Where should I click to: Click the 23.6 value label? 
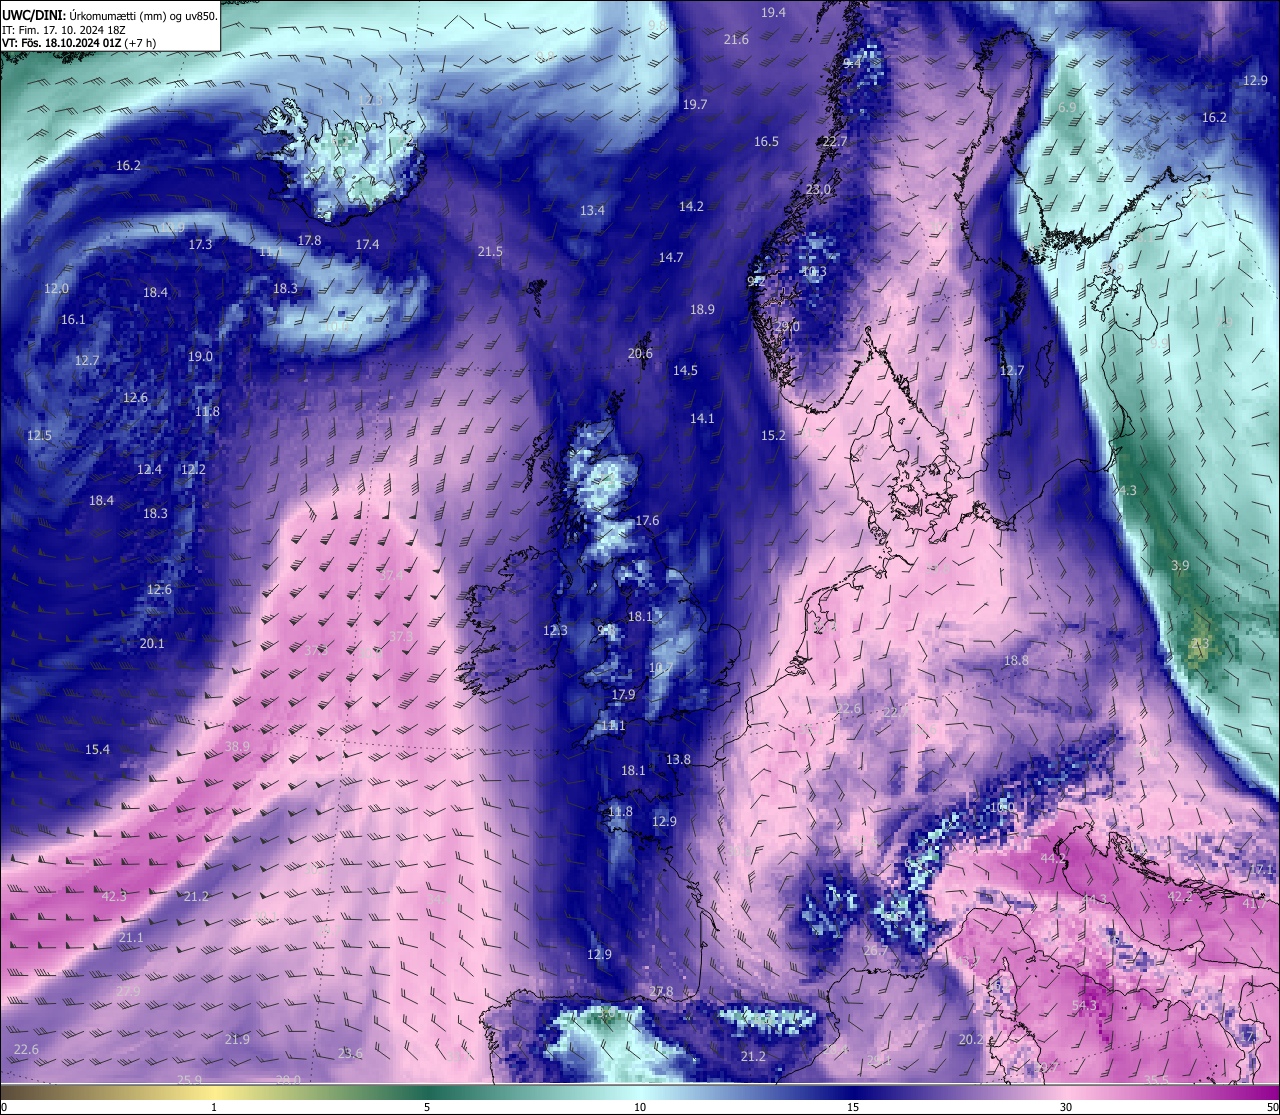[x=350, y=1053]
